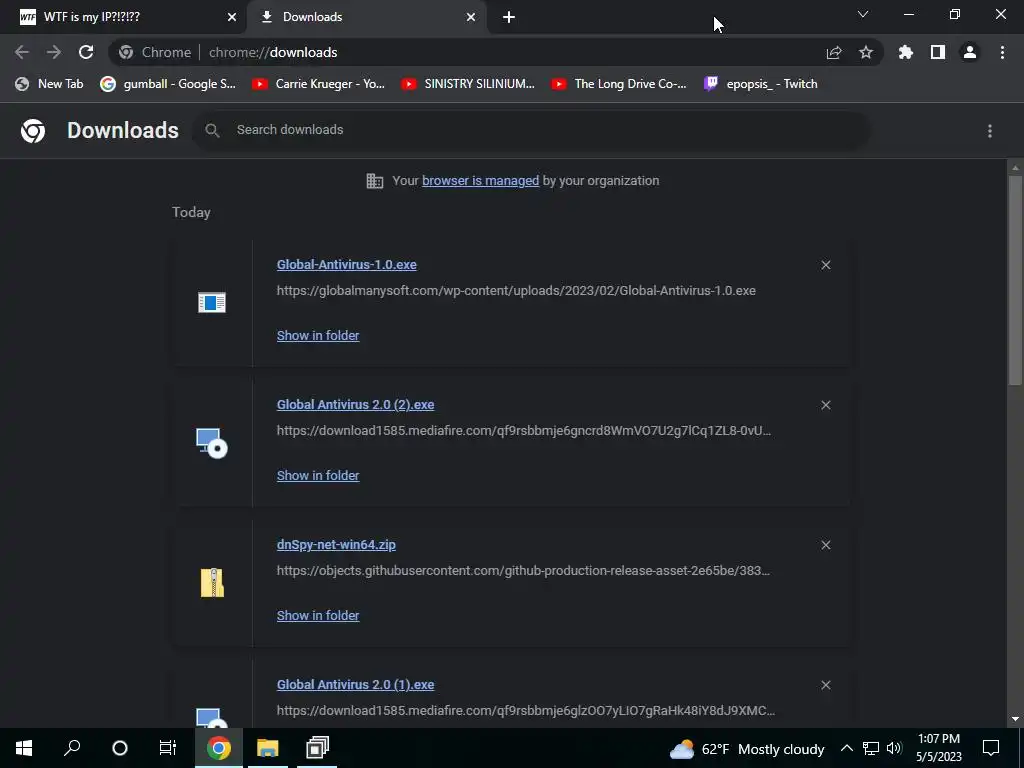Viewport: 1024px width, 768px height.
Task: Open dnSpy-net-win64.zip file link
Action: 336,545
